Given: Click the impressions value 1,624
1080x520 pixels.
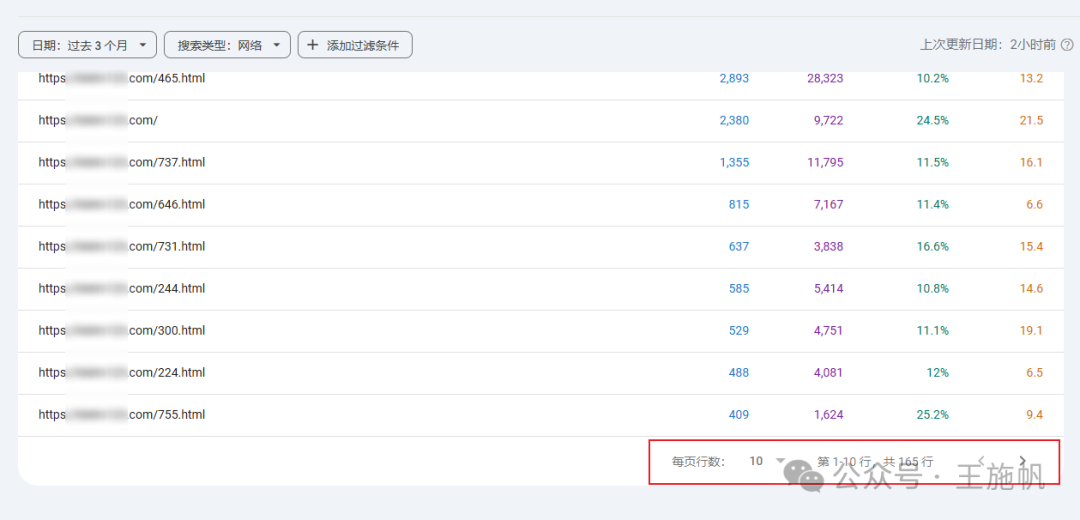Looking at the screenshot, I should tap(829, 415).
